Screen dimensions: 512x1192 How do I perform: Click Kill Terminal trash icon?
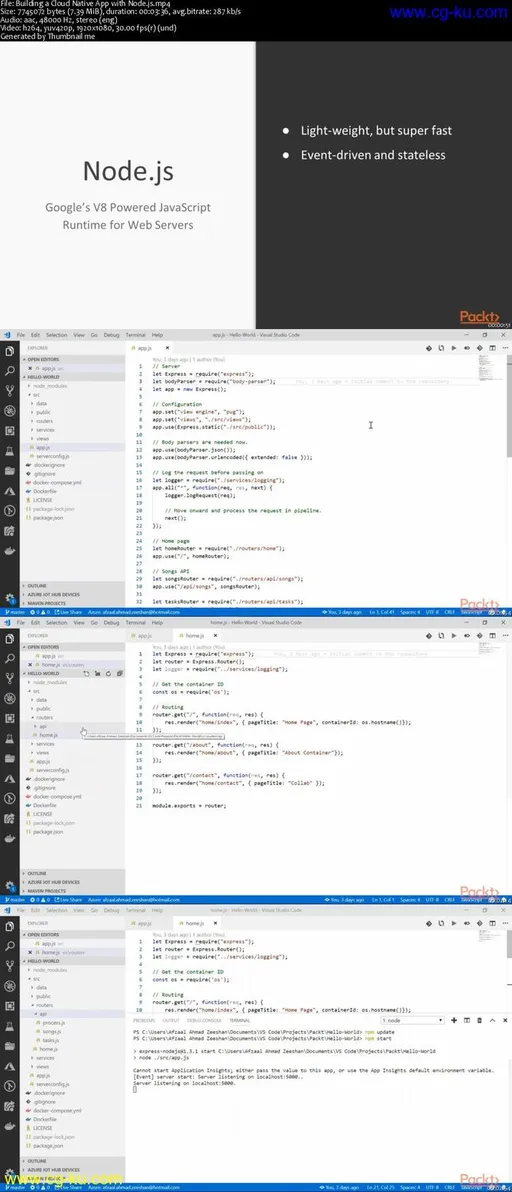(479, 1019)
